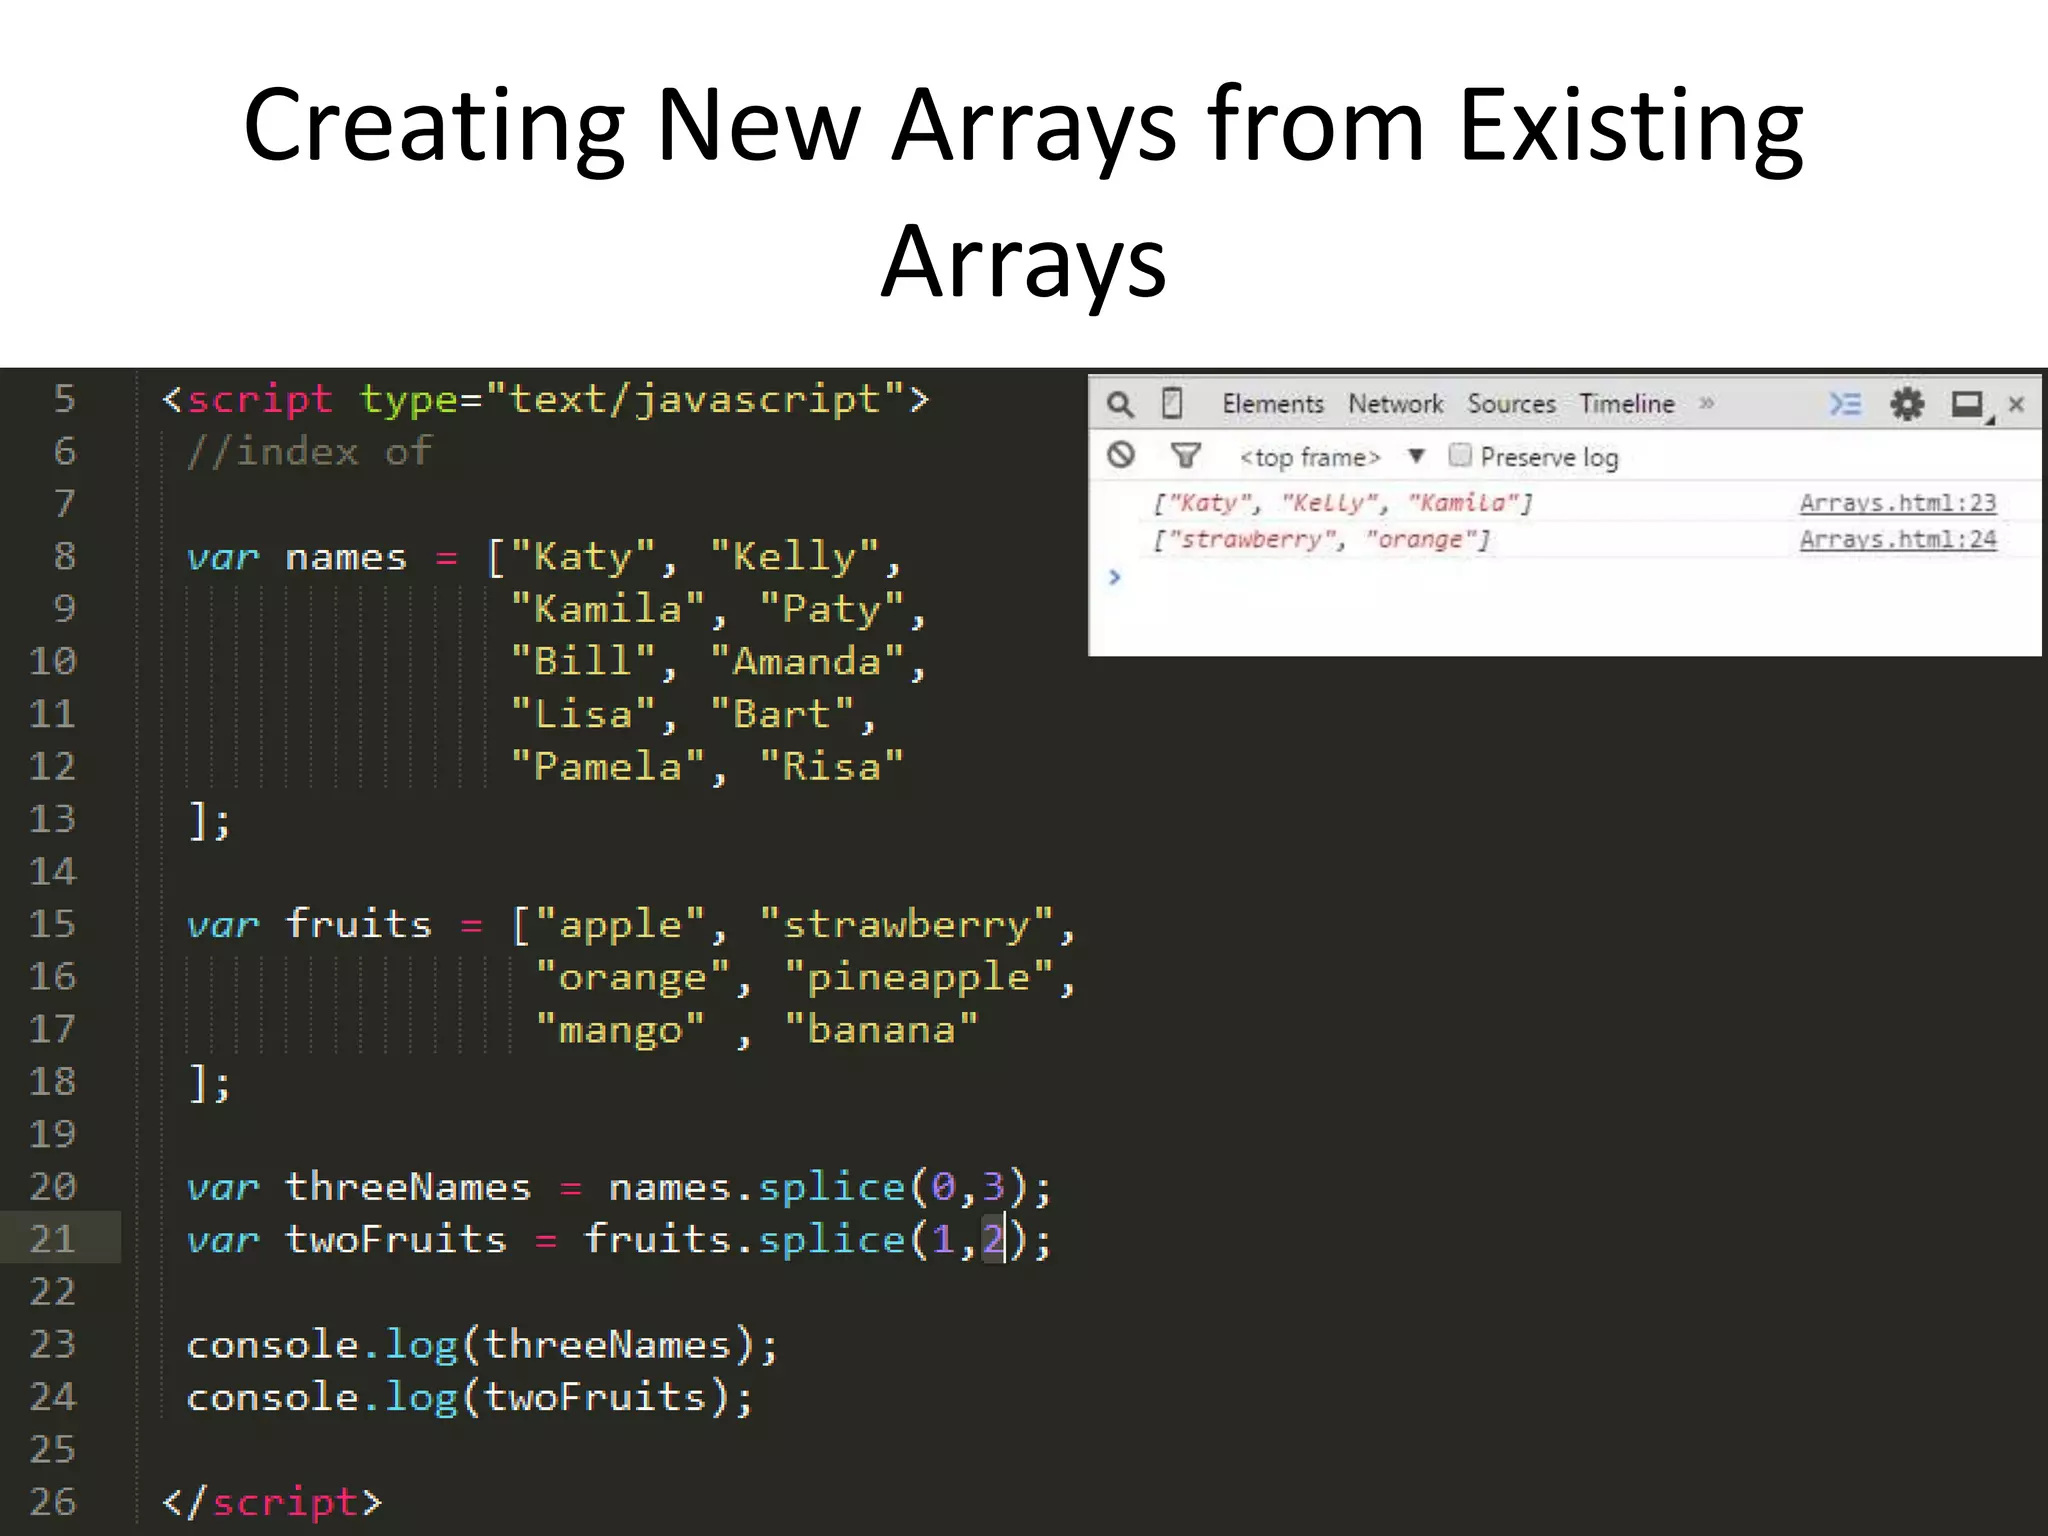This screenshot has width=2048, height=1536.
Task: Expand hidden tabs with the » chevron
Action: click(1707, 403)
